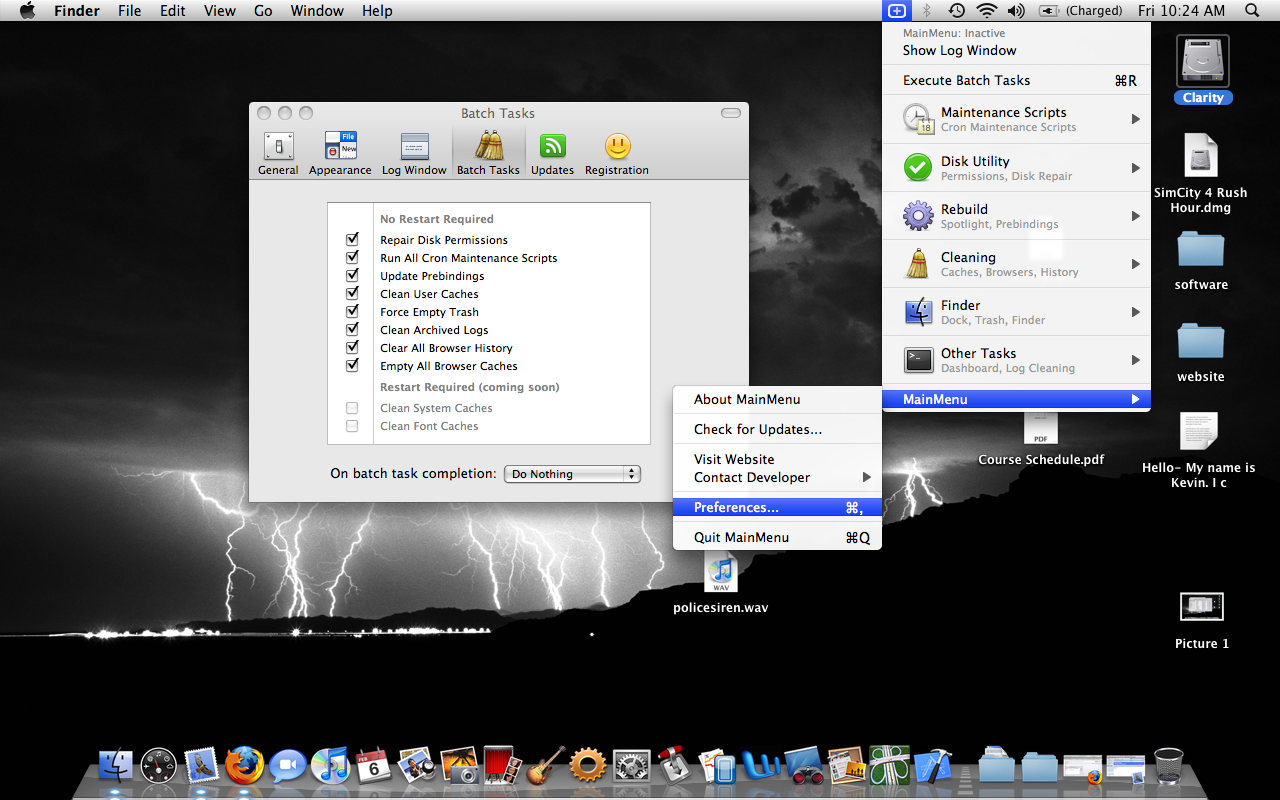Click the battery (Charged) status item
The image size is (1280, 800).
click(x=1080, y=11)
